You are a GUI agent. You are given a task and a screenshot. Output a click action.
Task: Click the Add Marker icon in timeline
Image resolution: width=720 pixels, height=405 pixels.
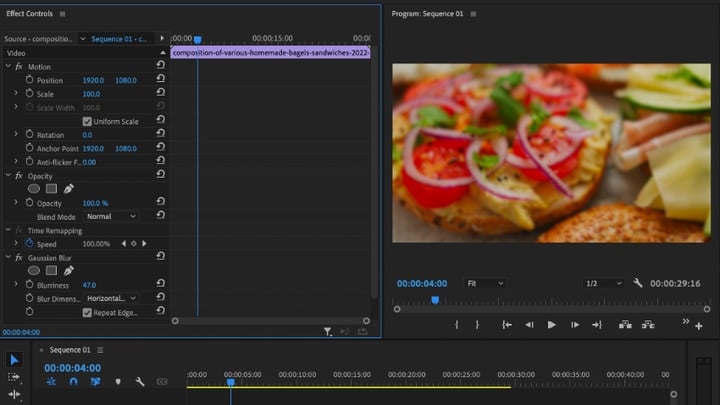pyautogui.click(x=118, y=382)
